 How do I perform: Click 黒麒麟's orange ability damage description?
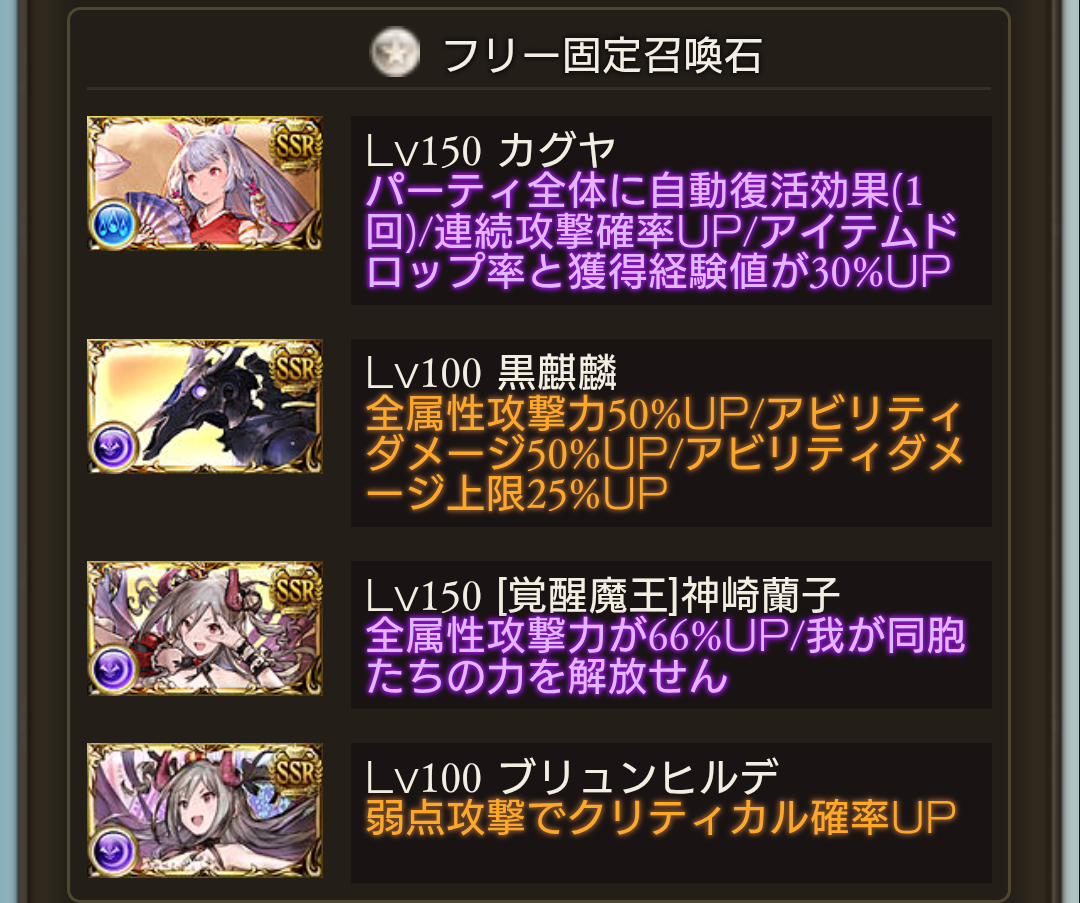(664, 454)
